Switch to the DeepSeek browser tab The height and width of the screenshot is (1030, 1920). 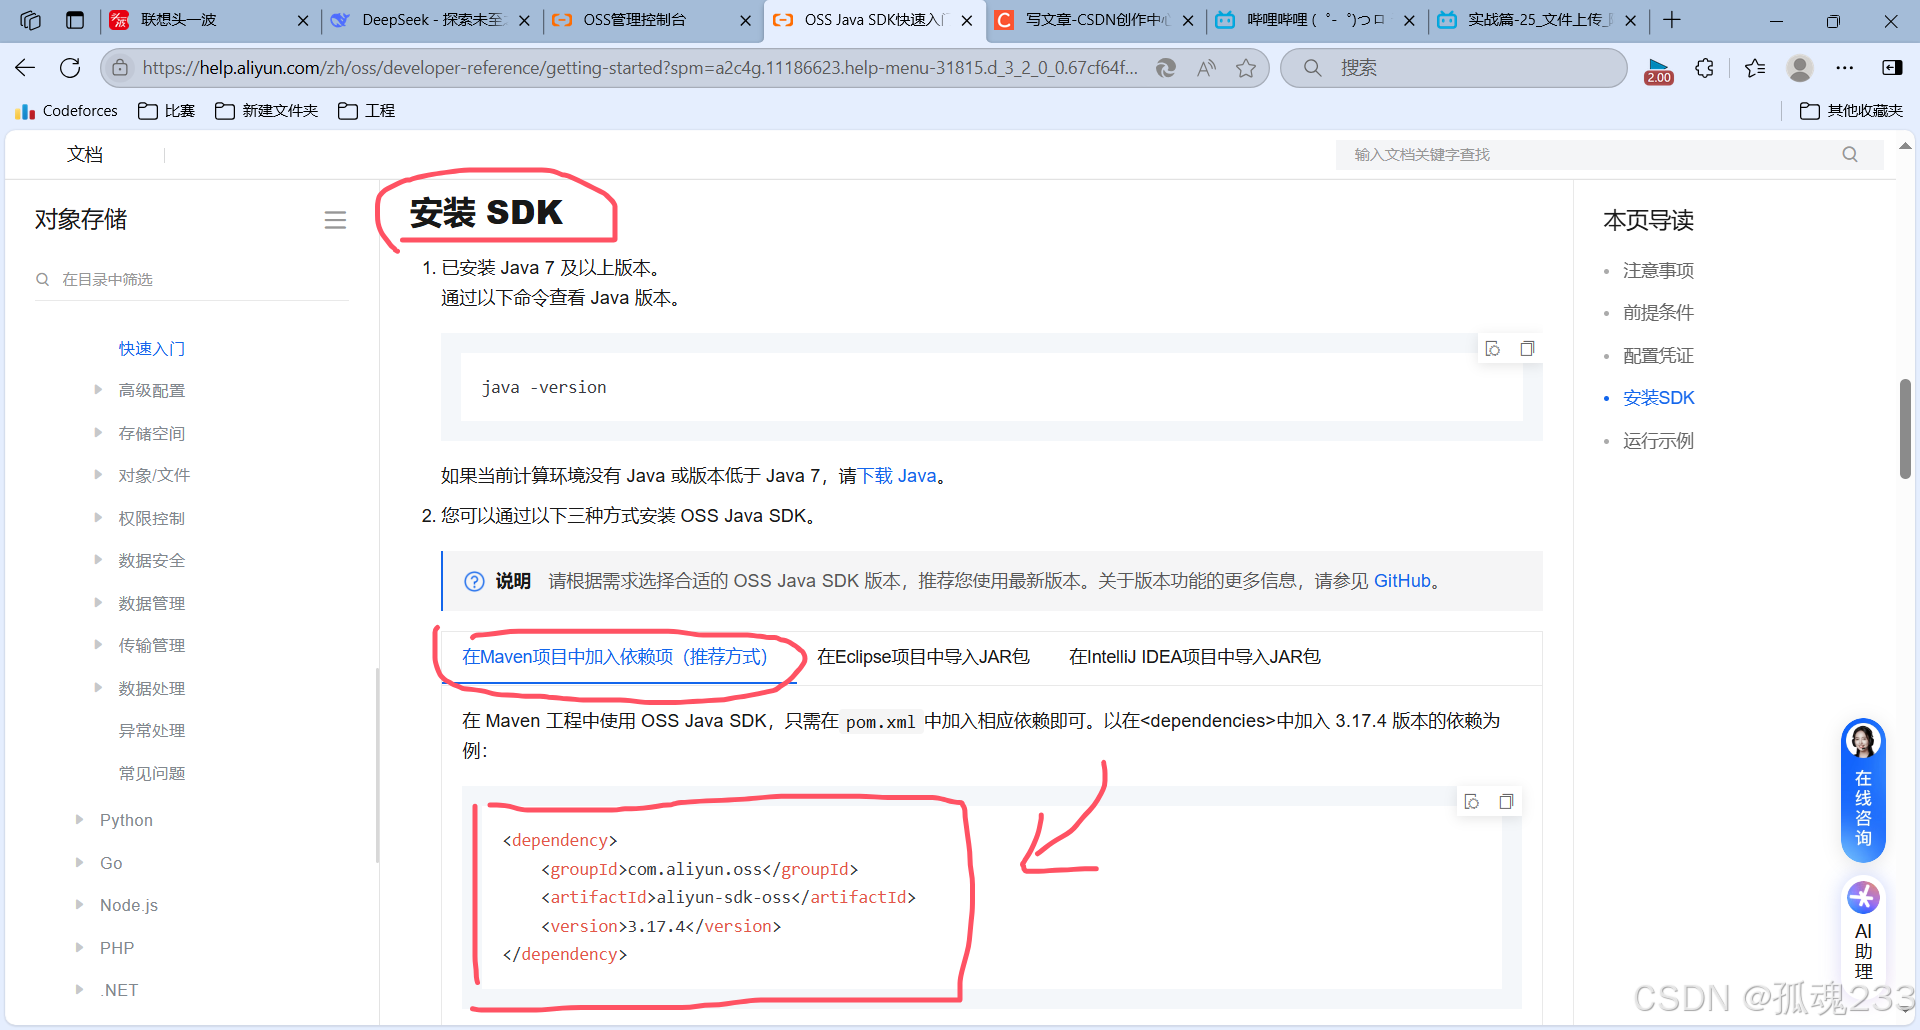pos(432,20)
